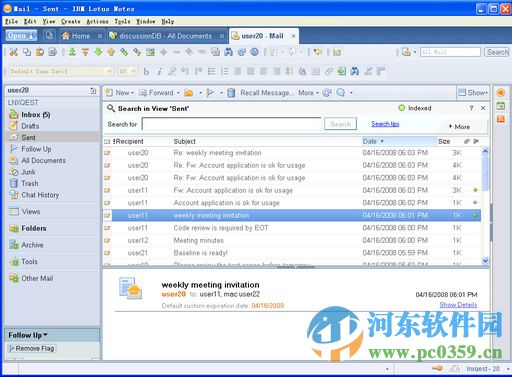Open the font name combo box

coord(61,71)
